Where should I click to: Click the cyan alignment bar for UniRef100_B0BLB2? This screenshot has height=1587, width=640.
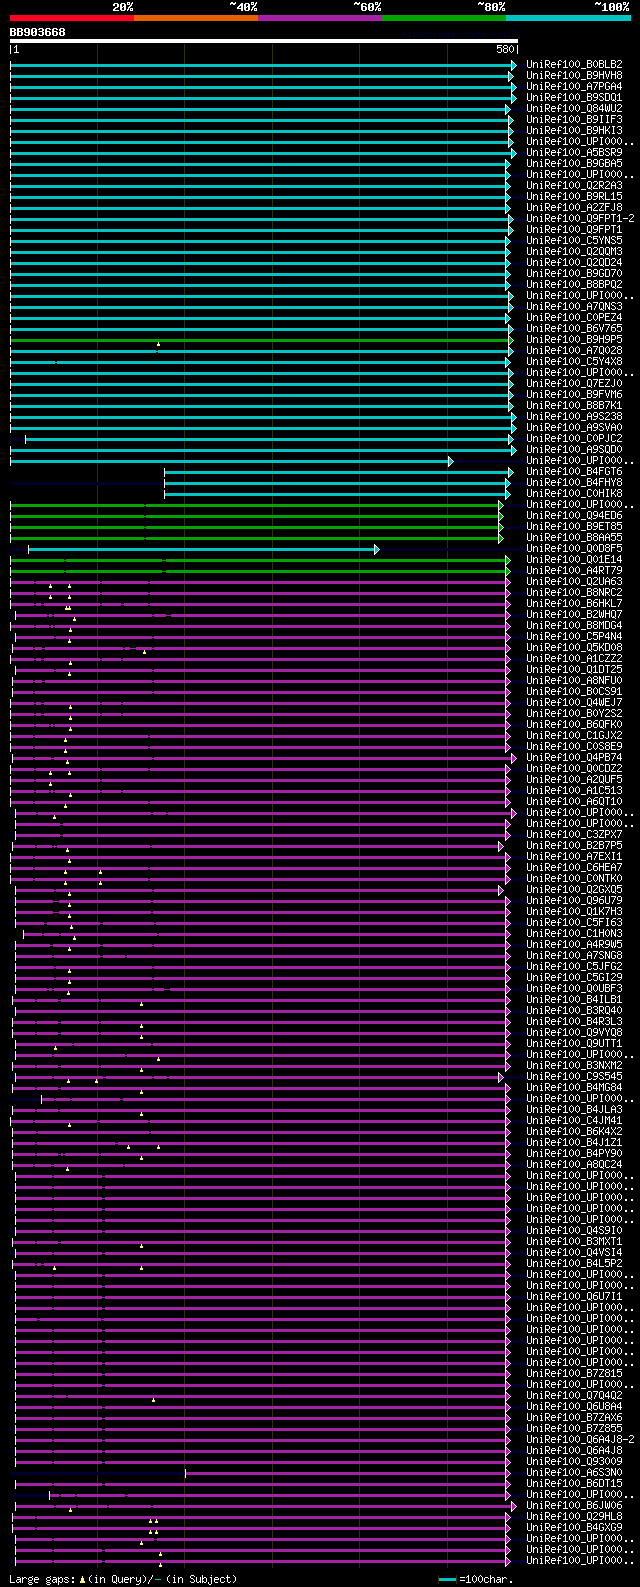click(x=263, y=65)
